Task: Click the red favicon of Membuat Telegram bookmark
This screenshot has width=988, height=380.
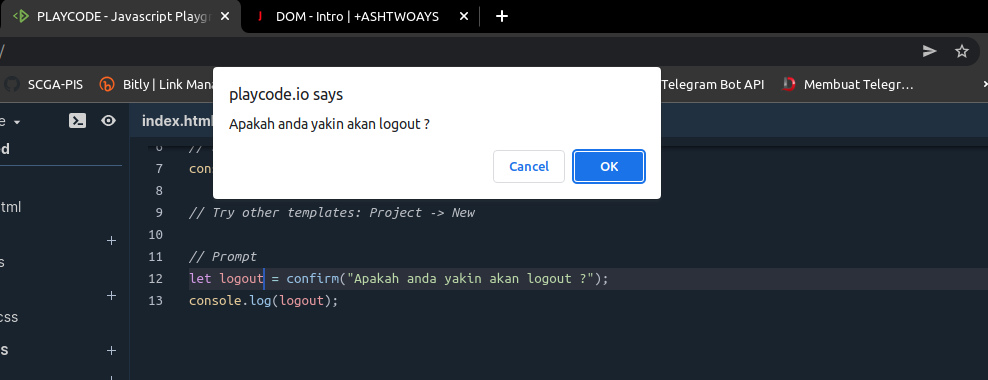Action: 789,84
